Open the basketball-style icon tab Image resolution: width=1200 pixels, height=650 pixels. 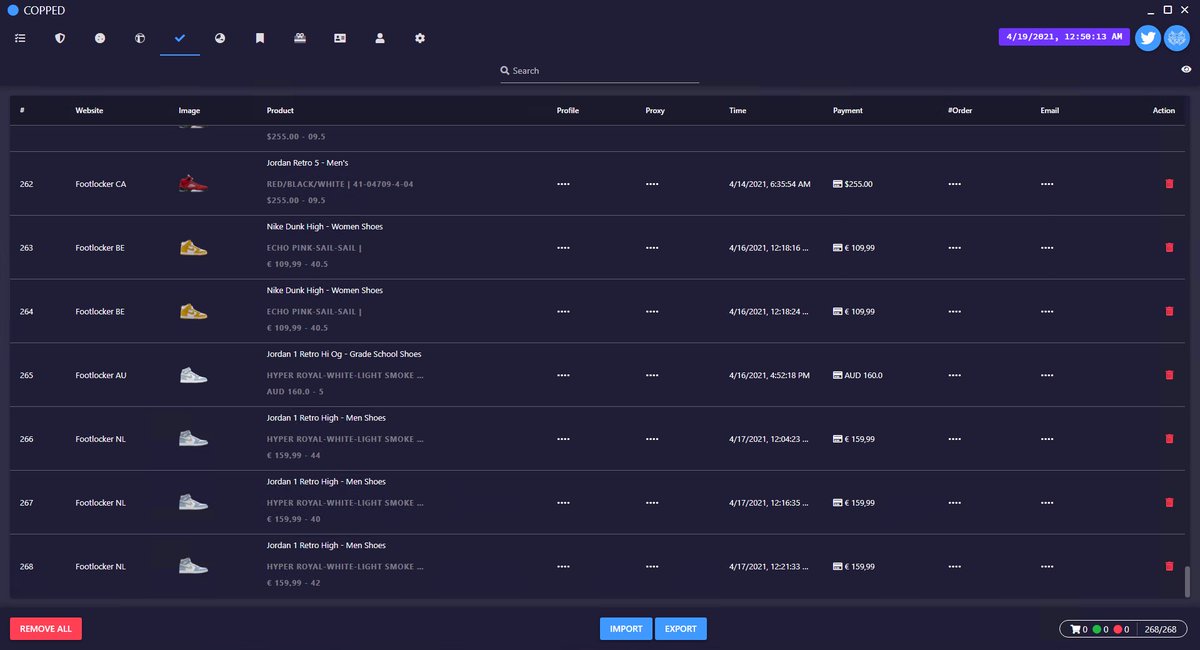[140, 38]
